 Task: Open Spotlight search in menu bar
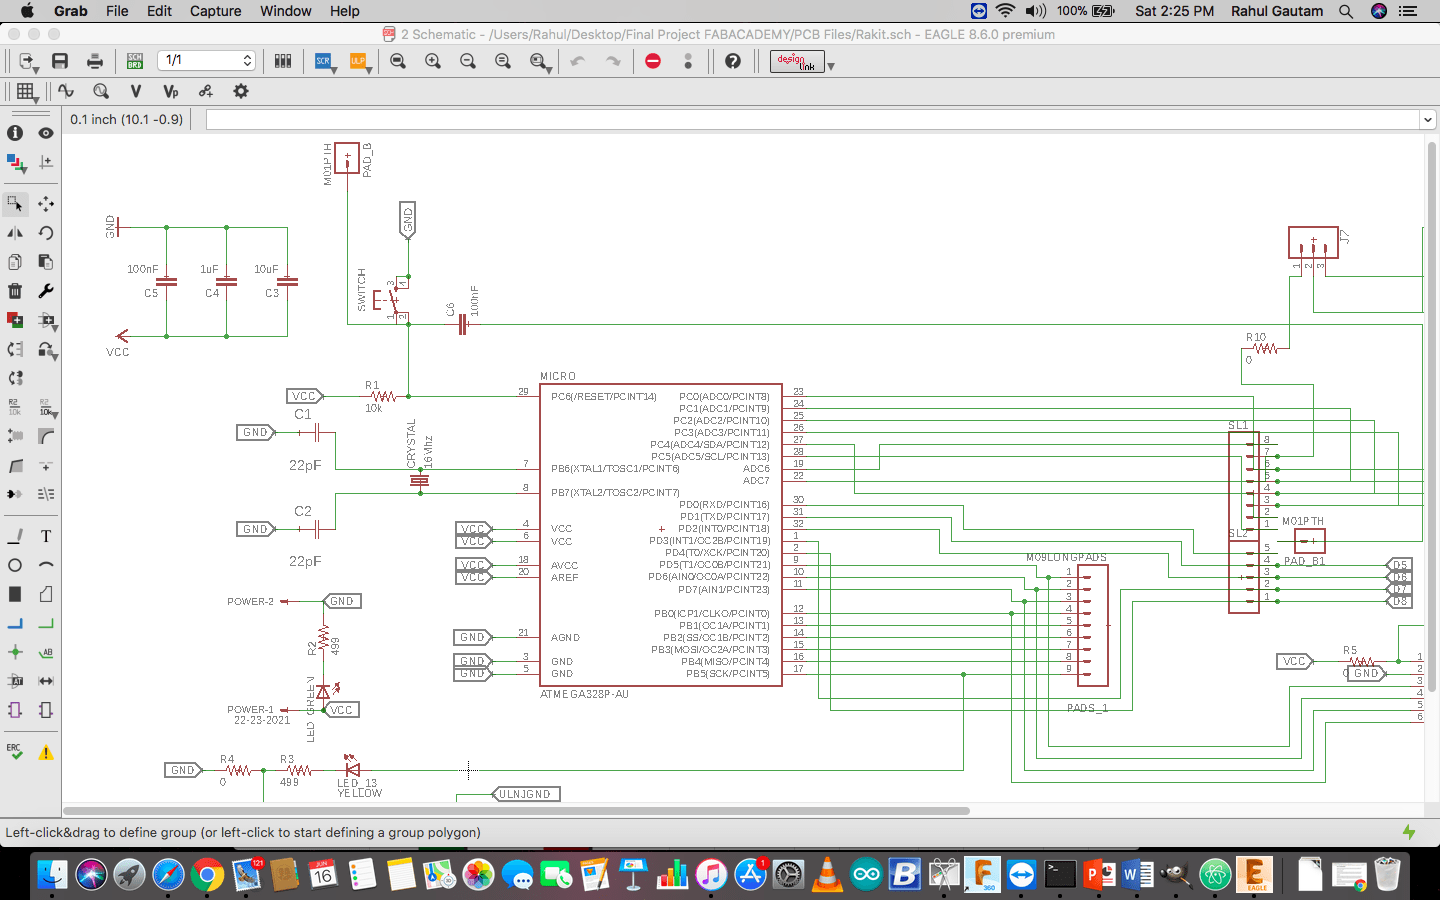coord(1346,11)
